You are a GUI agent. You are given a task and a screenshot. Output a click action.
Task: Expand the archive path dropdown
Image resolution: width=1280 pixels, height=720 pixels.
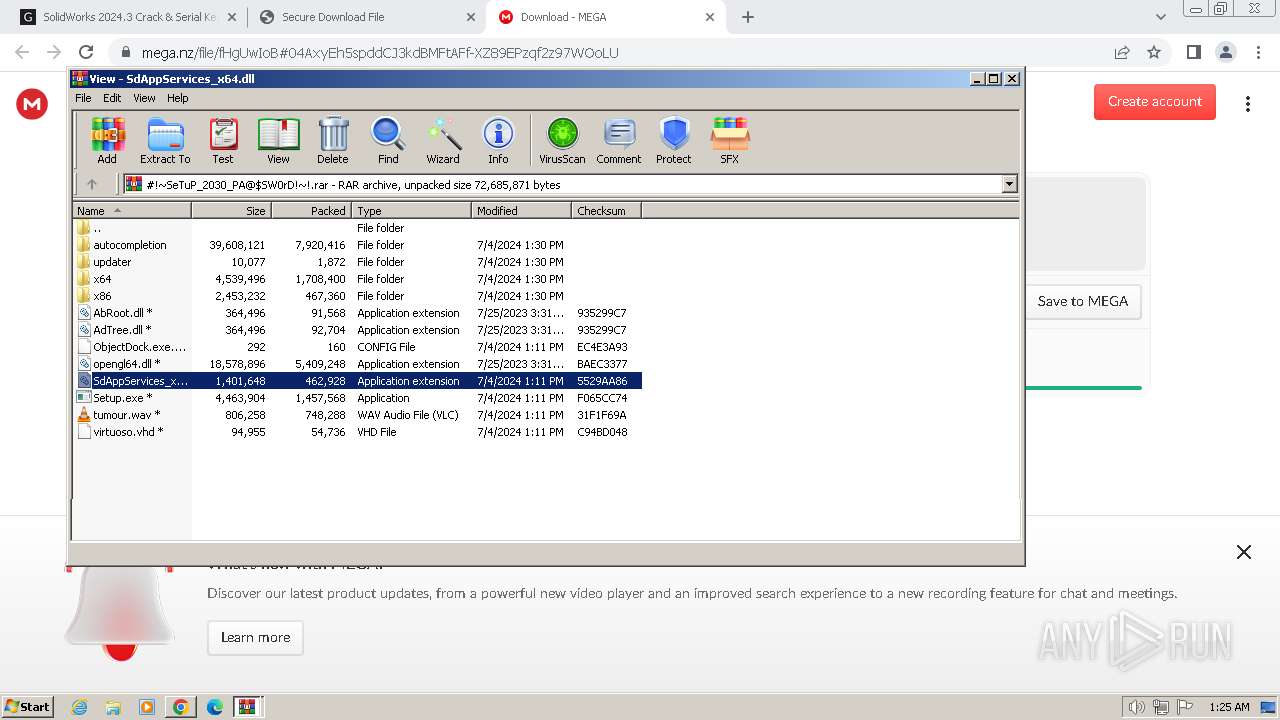tap(1009, 184)
